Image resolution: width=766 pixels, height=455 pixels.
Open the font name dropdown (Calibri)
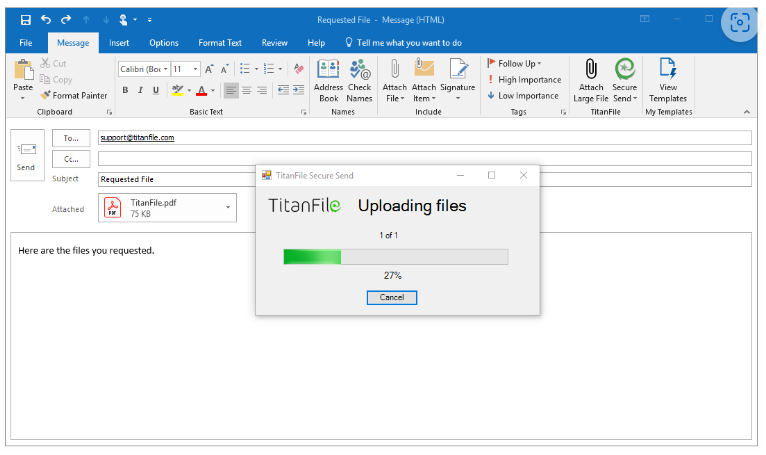(x=166, y=69)
